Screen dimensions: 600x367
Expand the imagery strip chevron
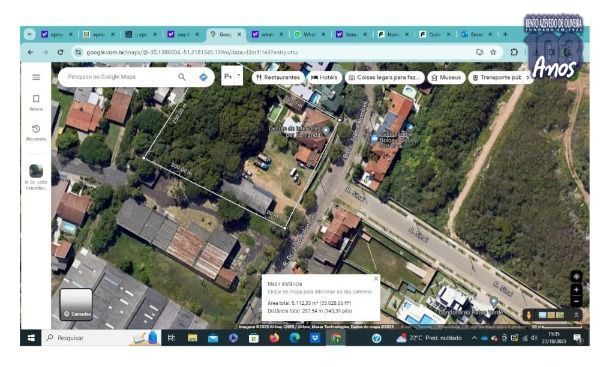pyautogui.click(x=576, y=315)
